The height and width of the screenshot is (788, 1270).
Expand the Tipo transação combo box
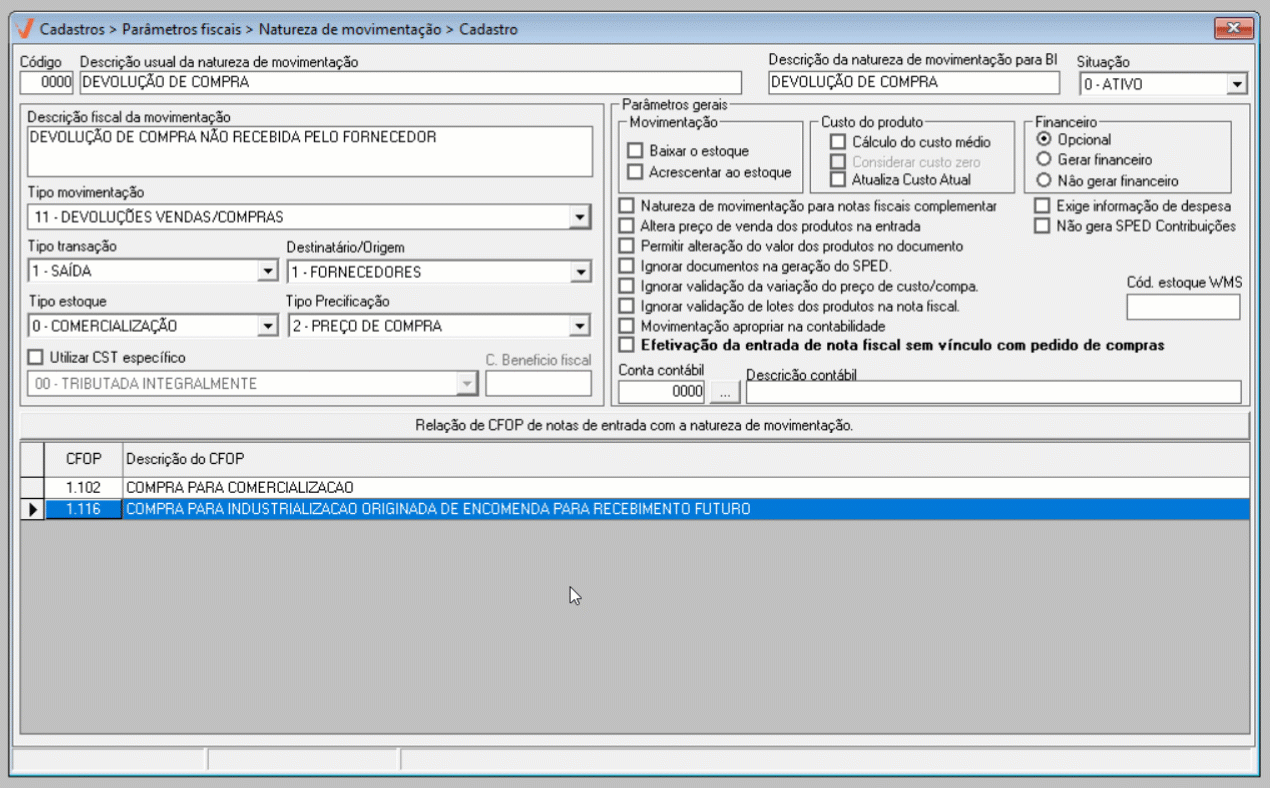coord(267,271)
